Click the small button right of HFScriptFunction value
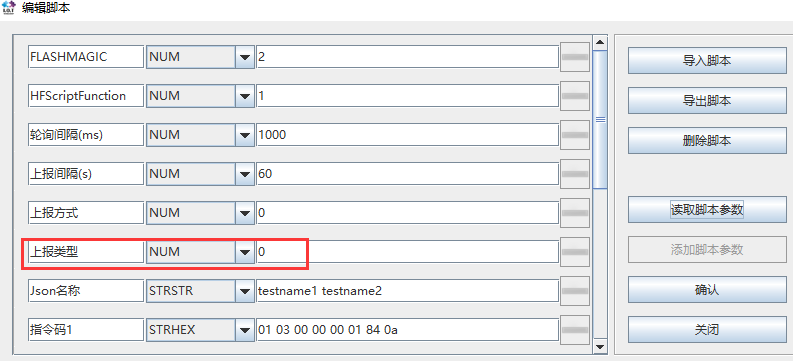This screenshot has height=361, width=793. pyautogui.click(x=575, y=96)
